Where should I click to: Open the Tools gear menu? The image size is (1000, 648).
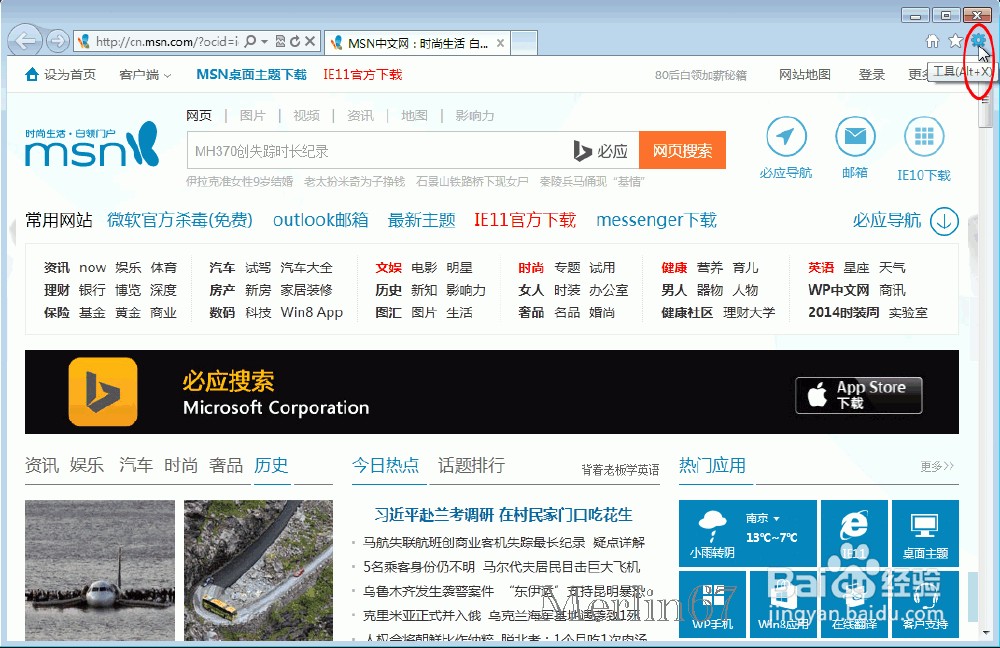(978, 41)
